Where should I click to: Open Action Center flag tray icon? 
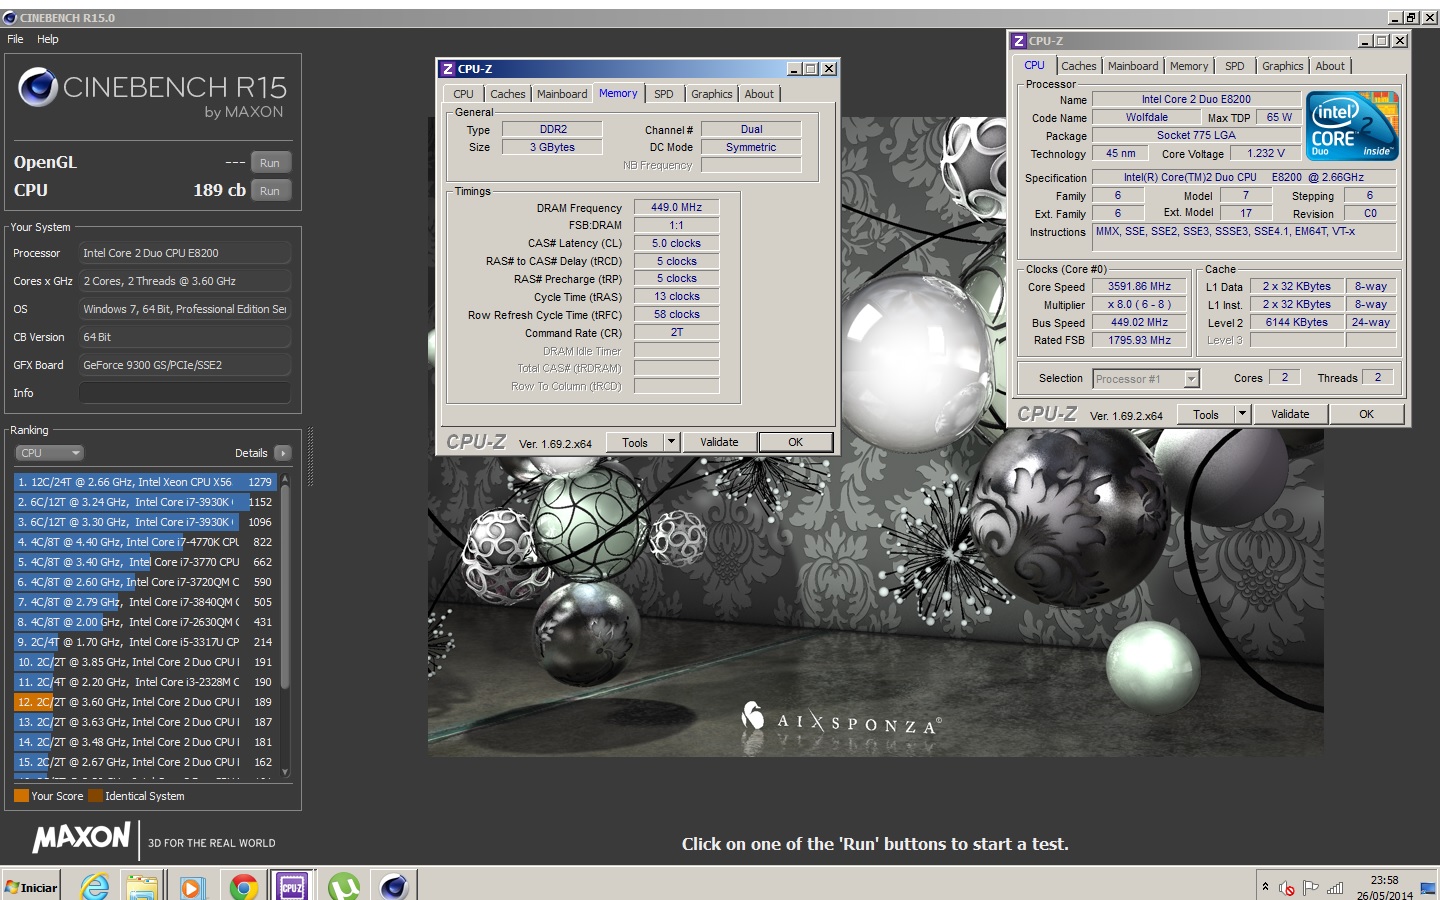tap(1310, 888)
